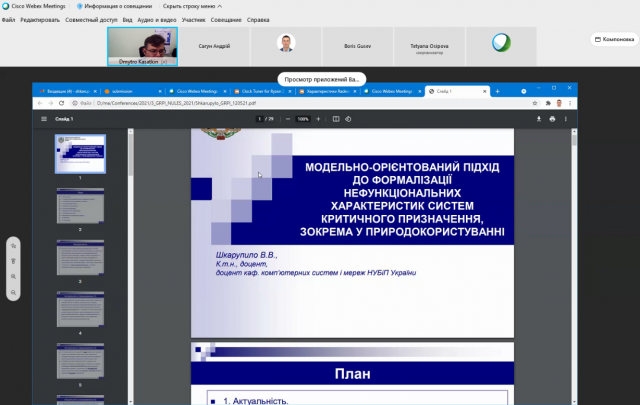
Task: Open Информация о совещании
Action: point(114,6)
